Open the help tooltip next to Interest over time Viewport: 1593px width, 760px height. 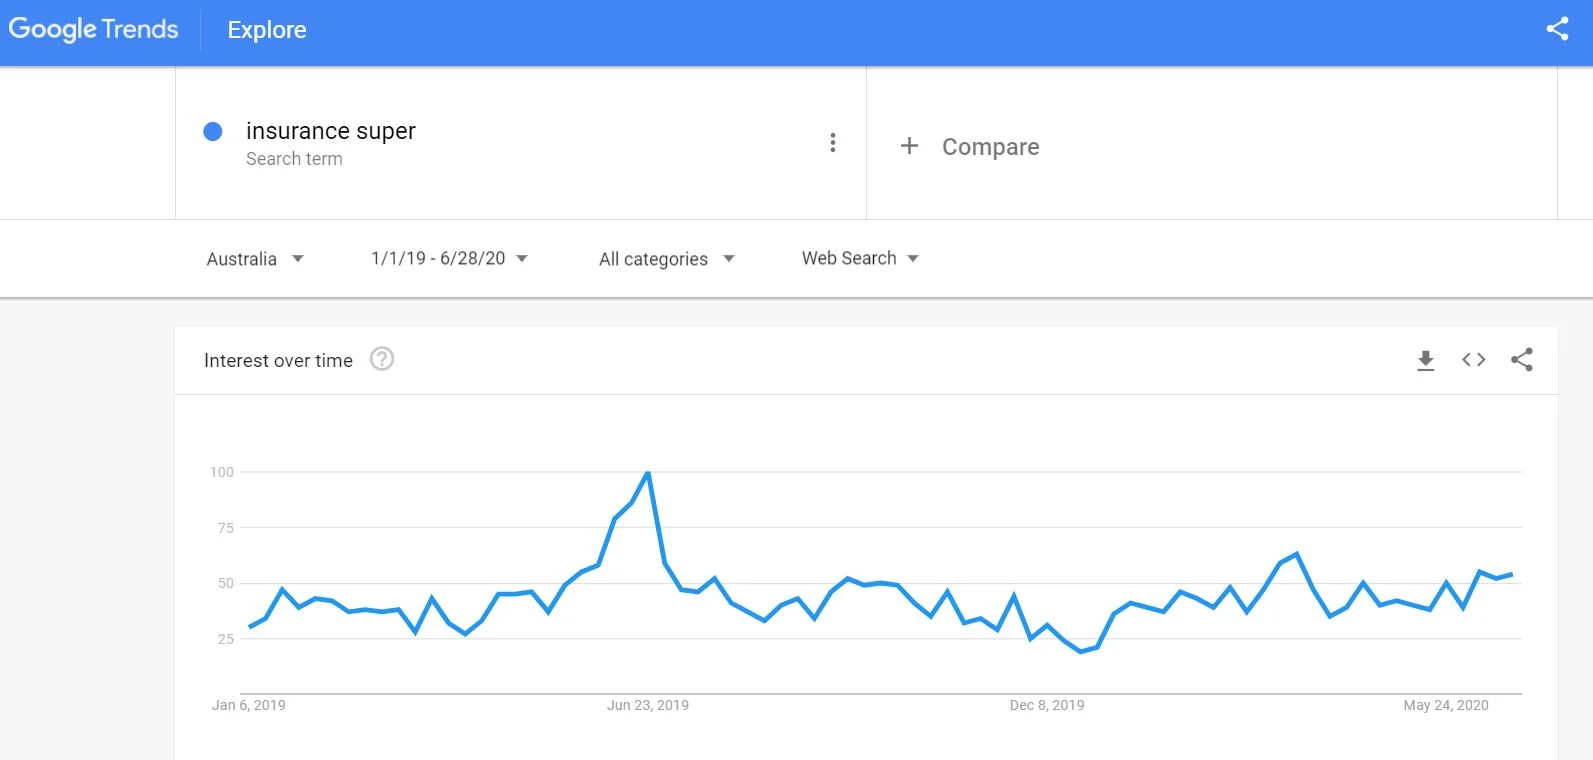click(x=382, y=359)
